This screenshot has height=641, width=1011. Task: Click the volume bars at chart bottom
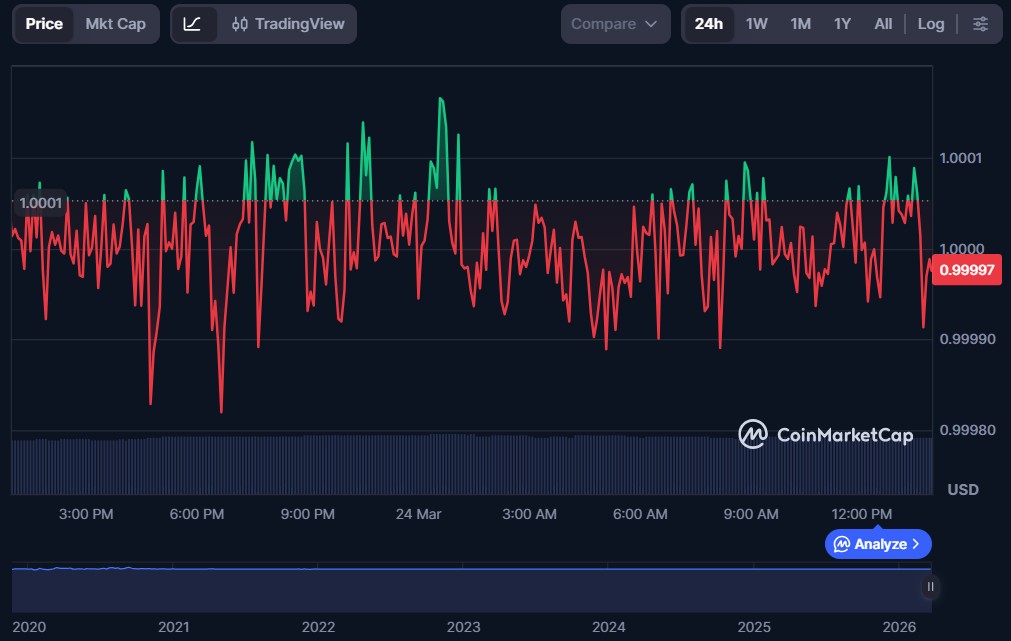coord(470,465)
